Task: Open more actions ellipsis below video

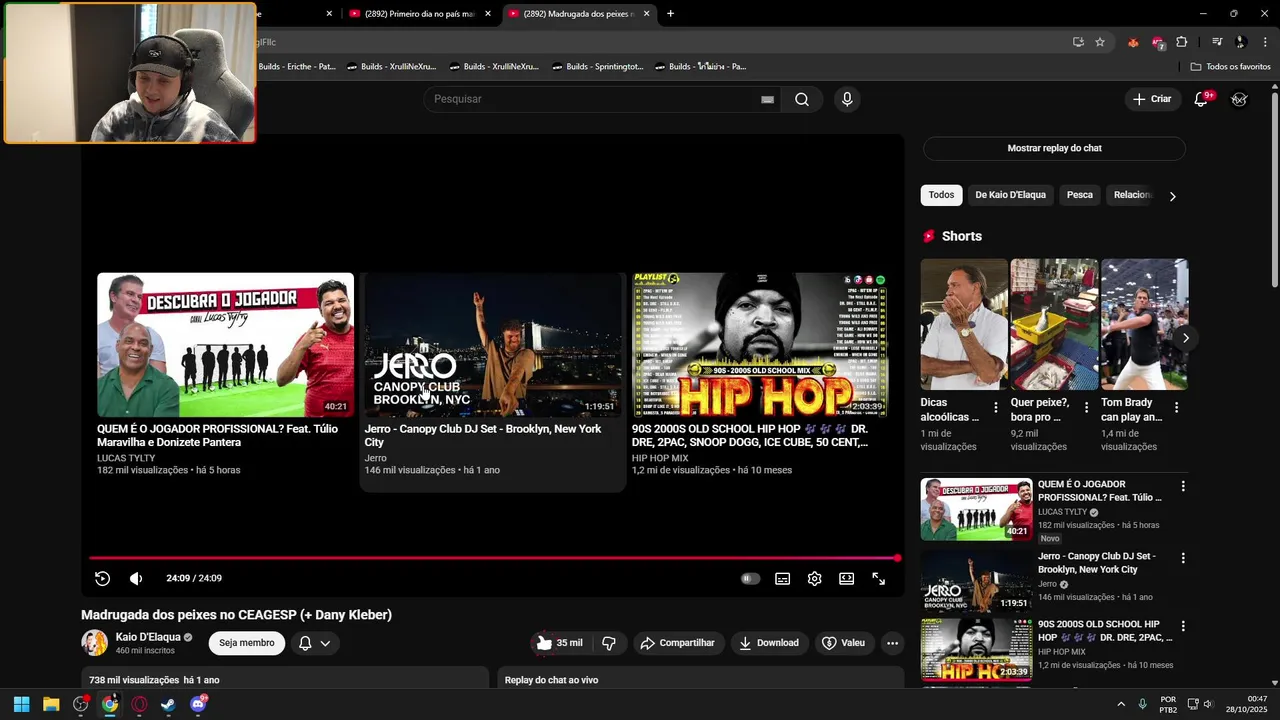Action: pyautogui.click(x=892, y=643)
